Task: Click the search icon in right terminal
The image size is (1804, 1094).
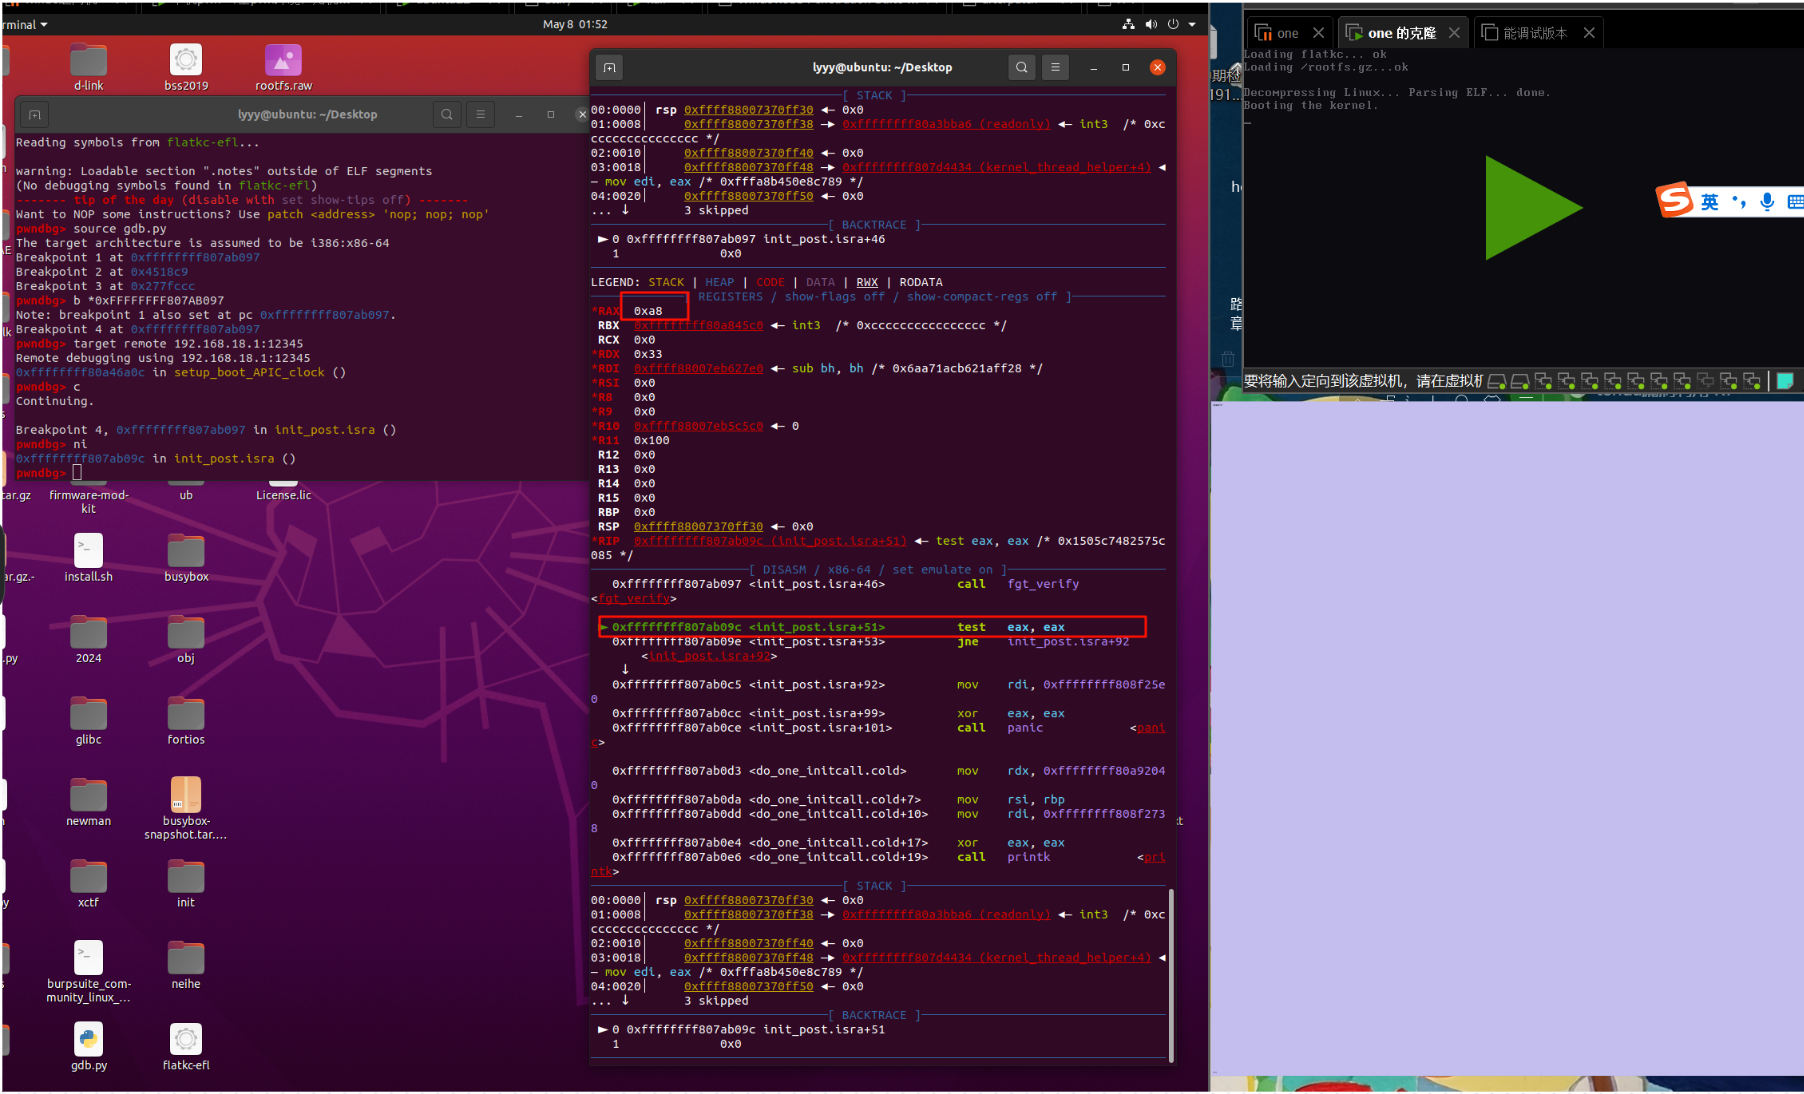Action: click(1021, 67)
